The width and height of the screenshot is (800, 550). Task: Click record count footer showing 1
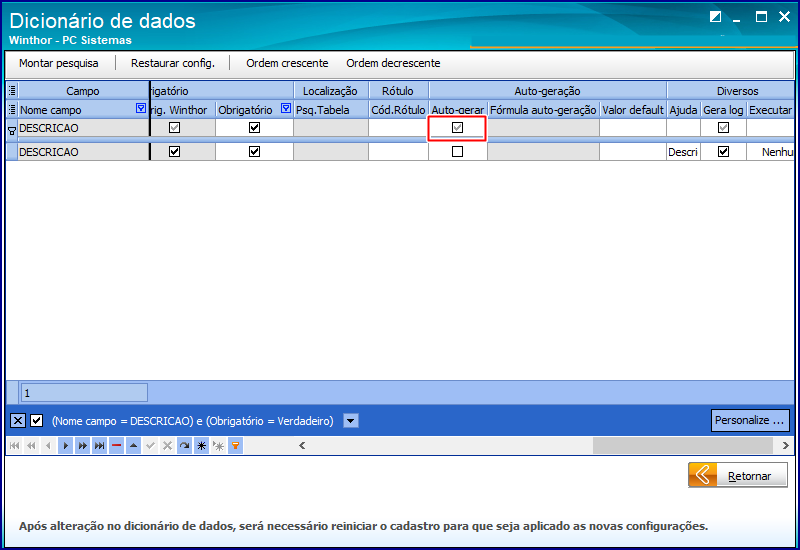(x=84, y=393)
